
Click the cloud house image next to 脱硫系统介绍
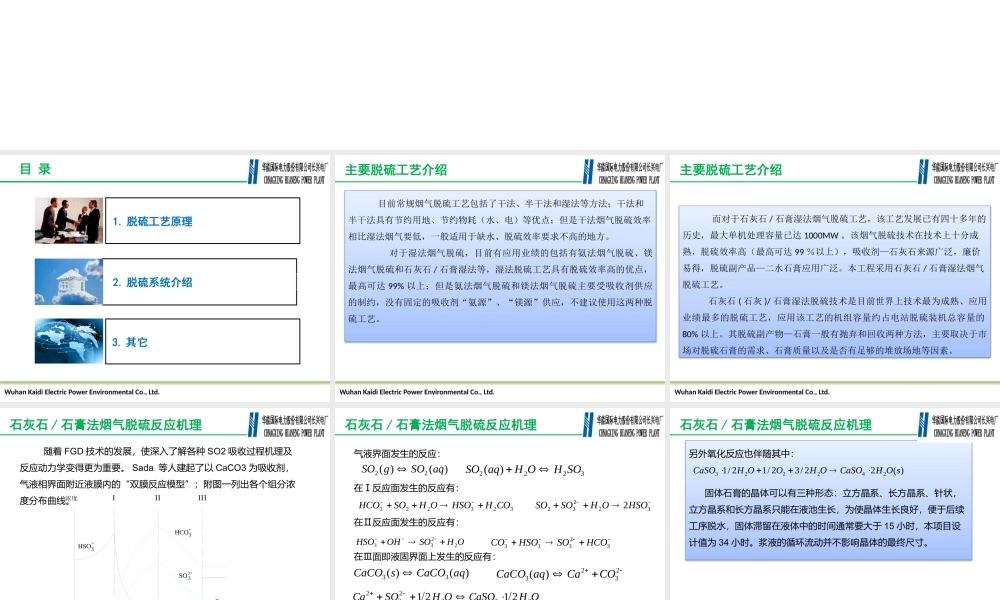[x=70, y=281]
